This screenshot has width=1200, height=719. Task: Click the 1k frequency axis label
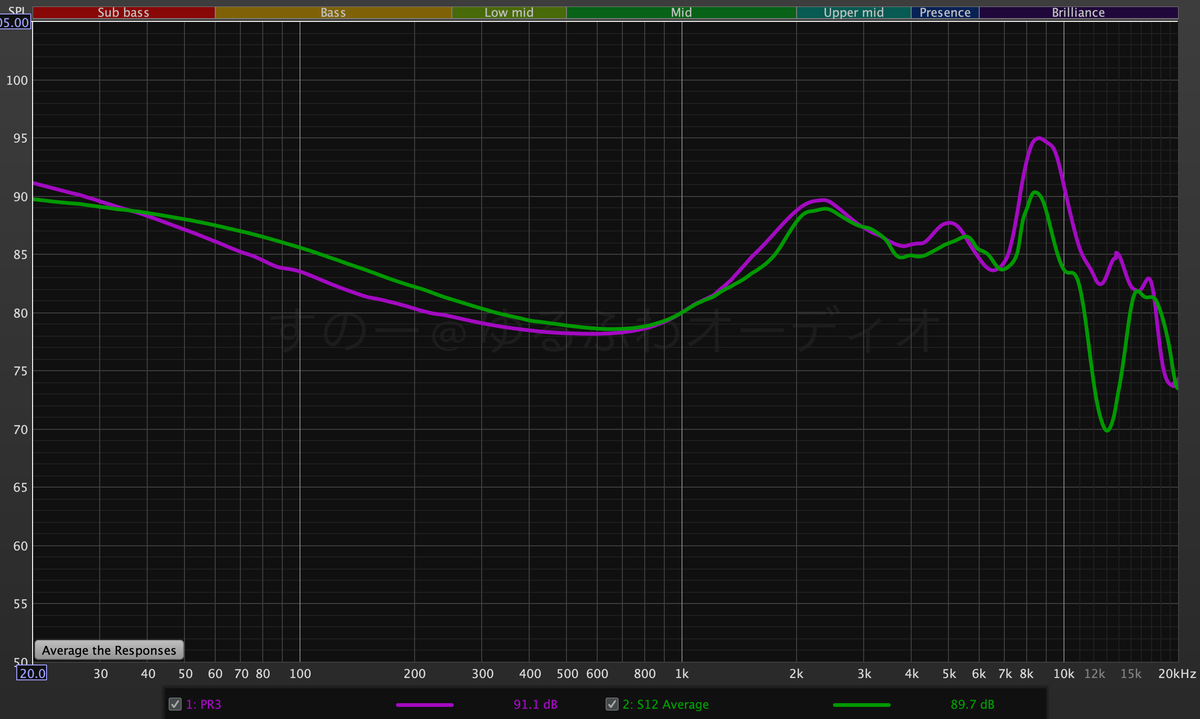click(x=681, y=674)
